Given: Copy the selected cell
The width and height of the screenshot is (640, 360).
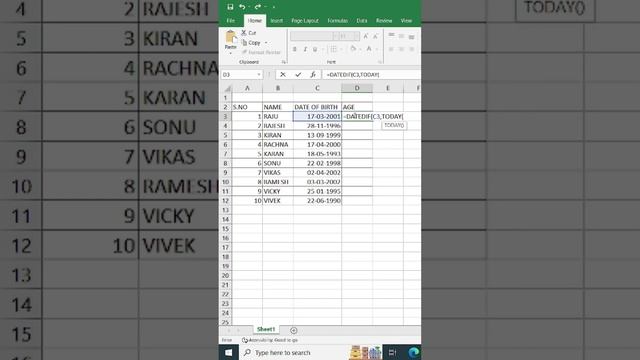Looking at the screenshot, I should pos(251,42).
